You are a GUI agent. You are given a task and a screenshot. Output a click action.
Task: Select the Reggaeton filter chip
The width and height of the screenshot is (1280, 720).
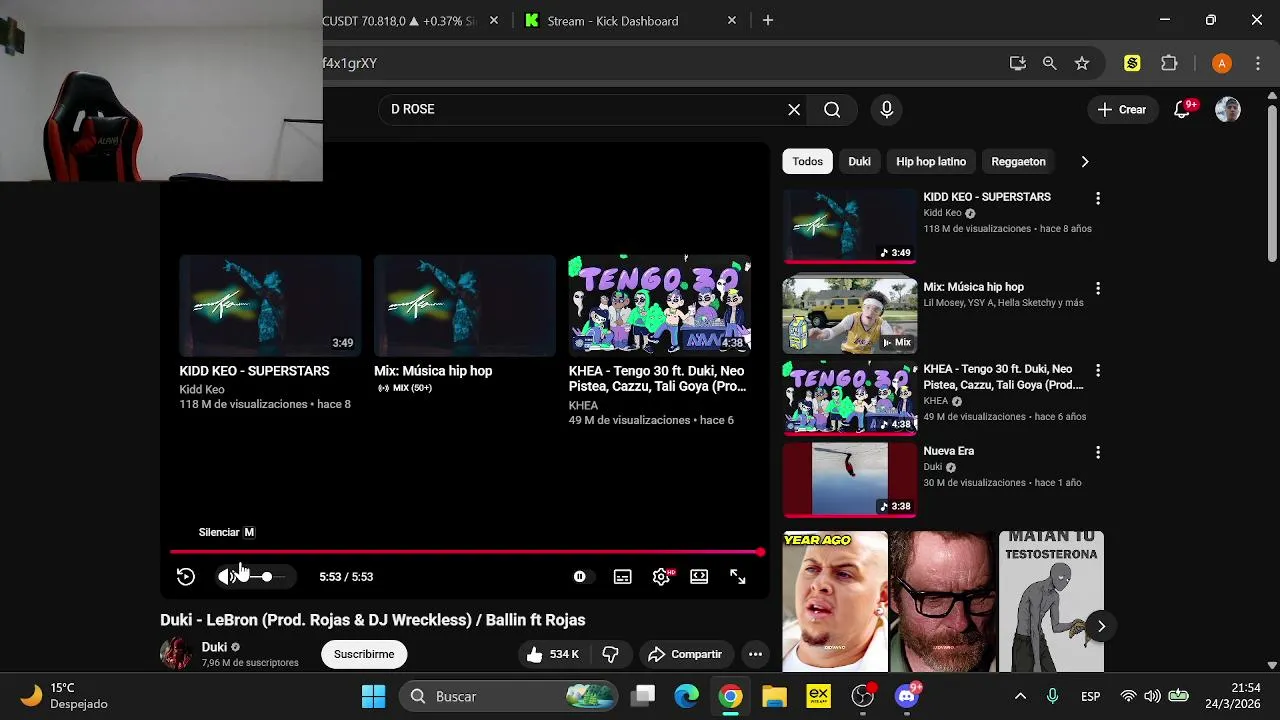pyautogui.click(x=1018, y=162)
